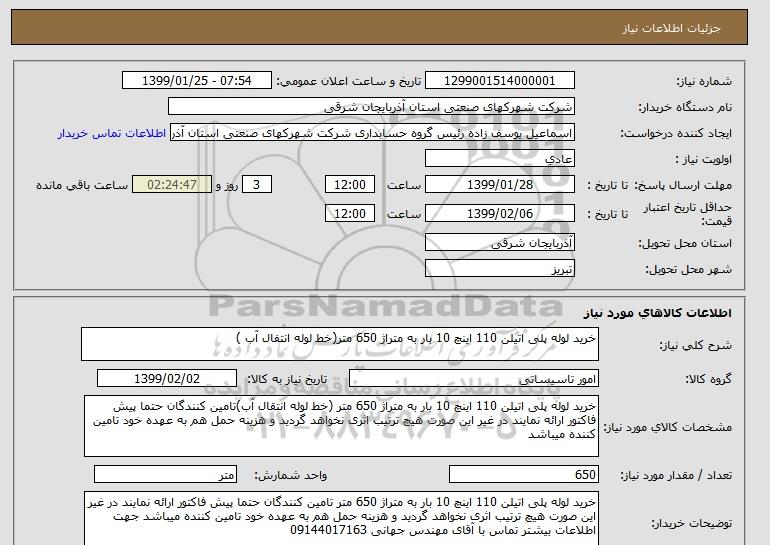Click the unit of measure field متر

click(165, 475)
